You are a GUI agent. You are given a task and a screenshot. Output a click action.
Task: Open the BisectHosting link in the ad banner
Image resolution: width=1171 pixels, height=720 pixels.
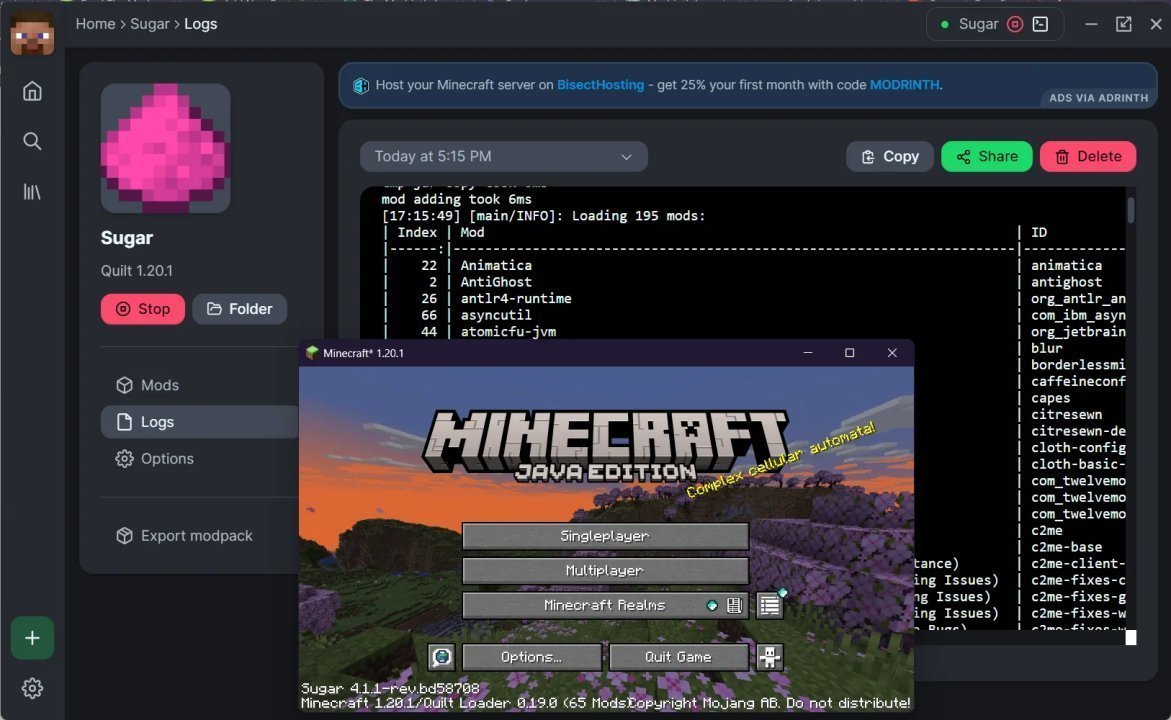click(601, 85)
